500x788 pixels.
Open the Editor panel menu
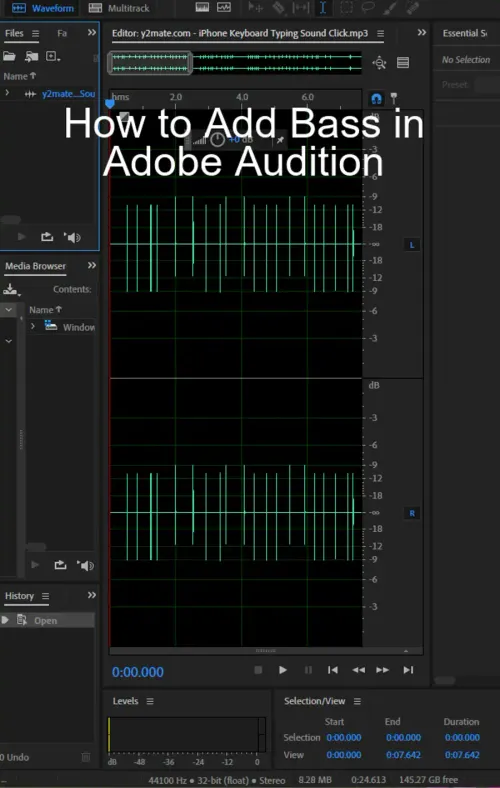pyautogui.click(x=380, y=33)
